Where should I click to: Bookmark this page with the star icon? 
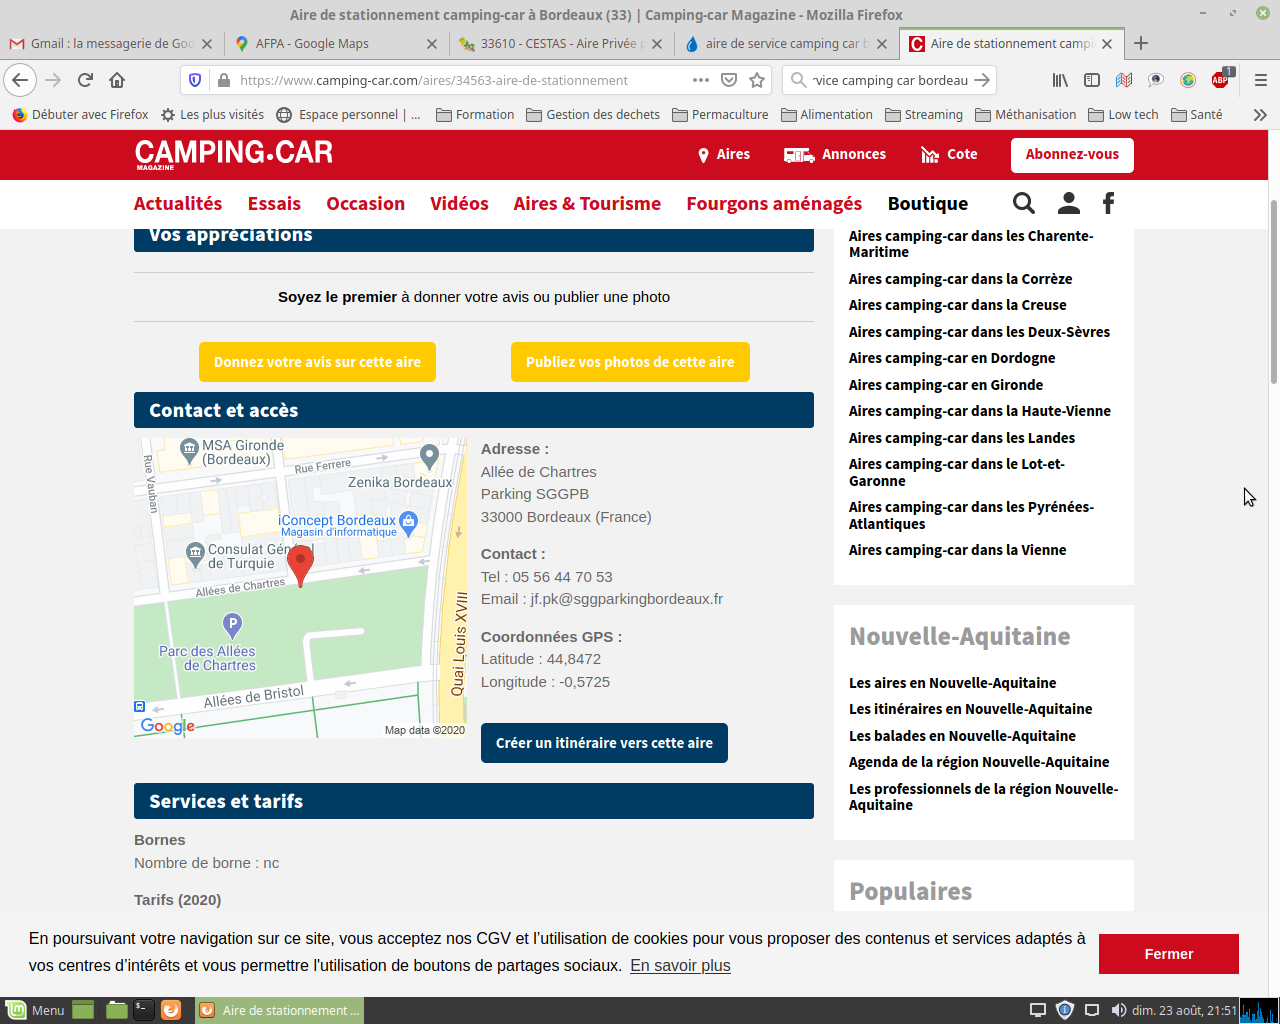[x=757, y=80]
